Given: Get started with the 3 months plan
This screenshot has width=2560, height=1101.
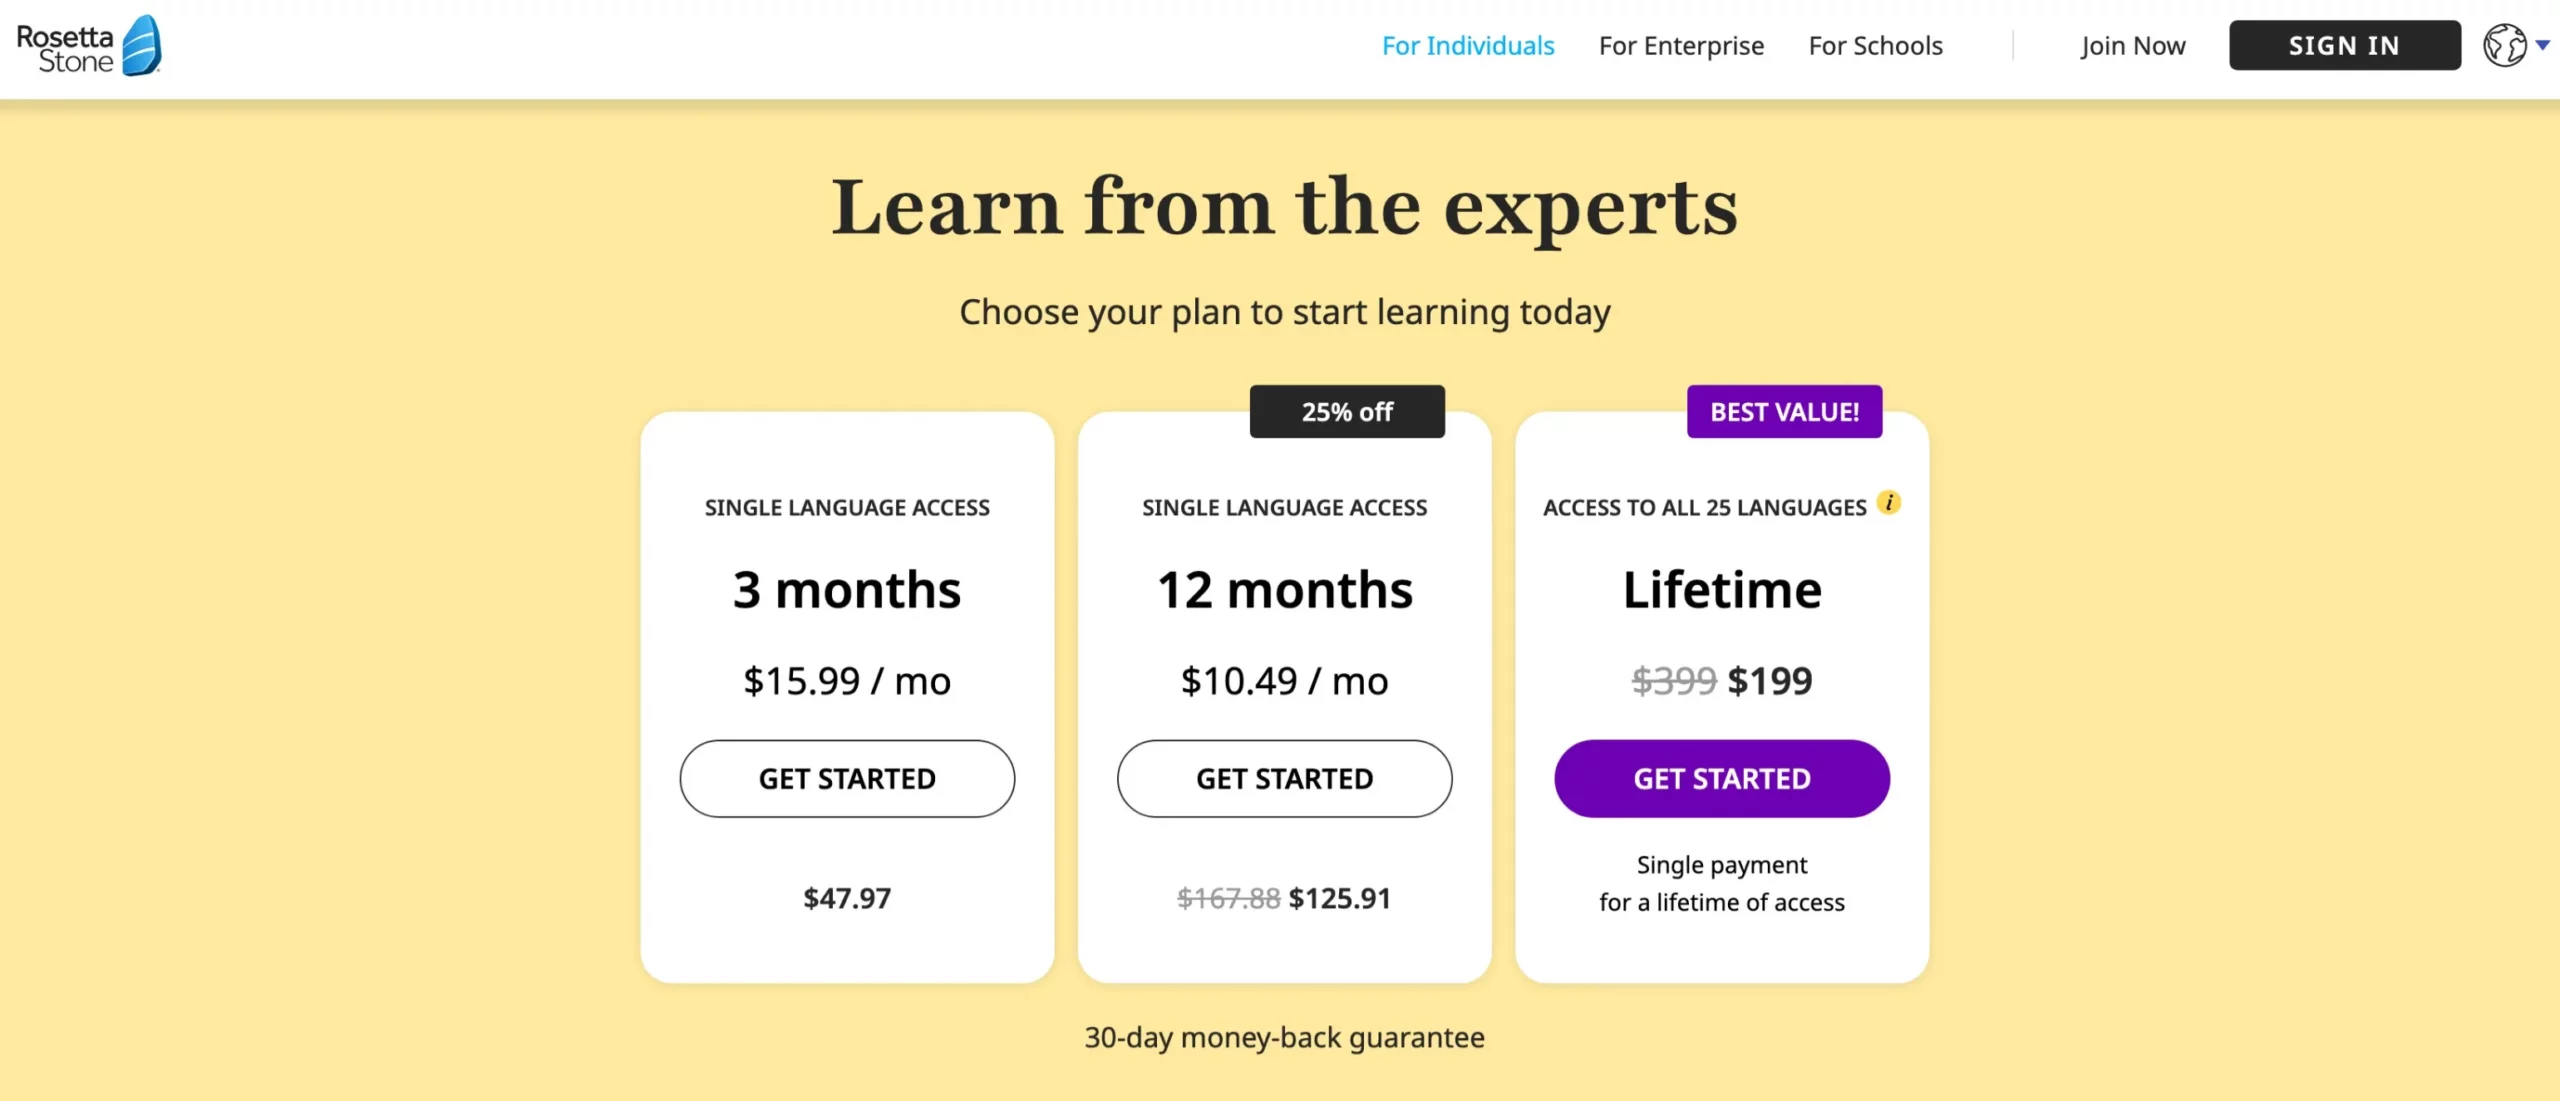Looking at the screenshot, I should (x=847, y=779).
